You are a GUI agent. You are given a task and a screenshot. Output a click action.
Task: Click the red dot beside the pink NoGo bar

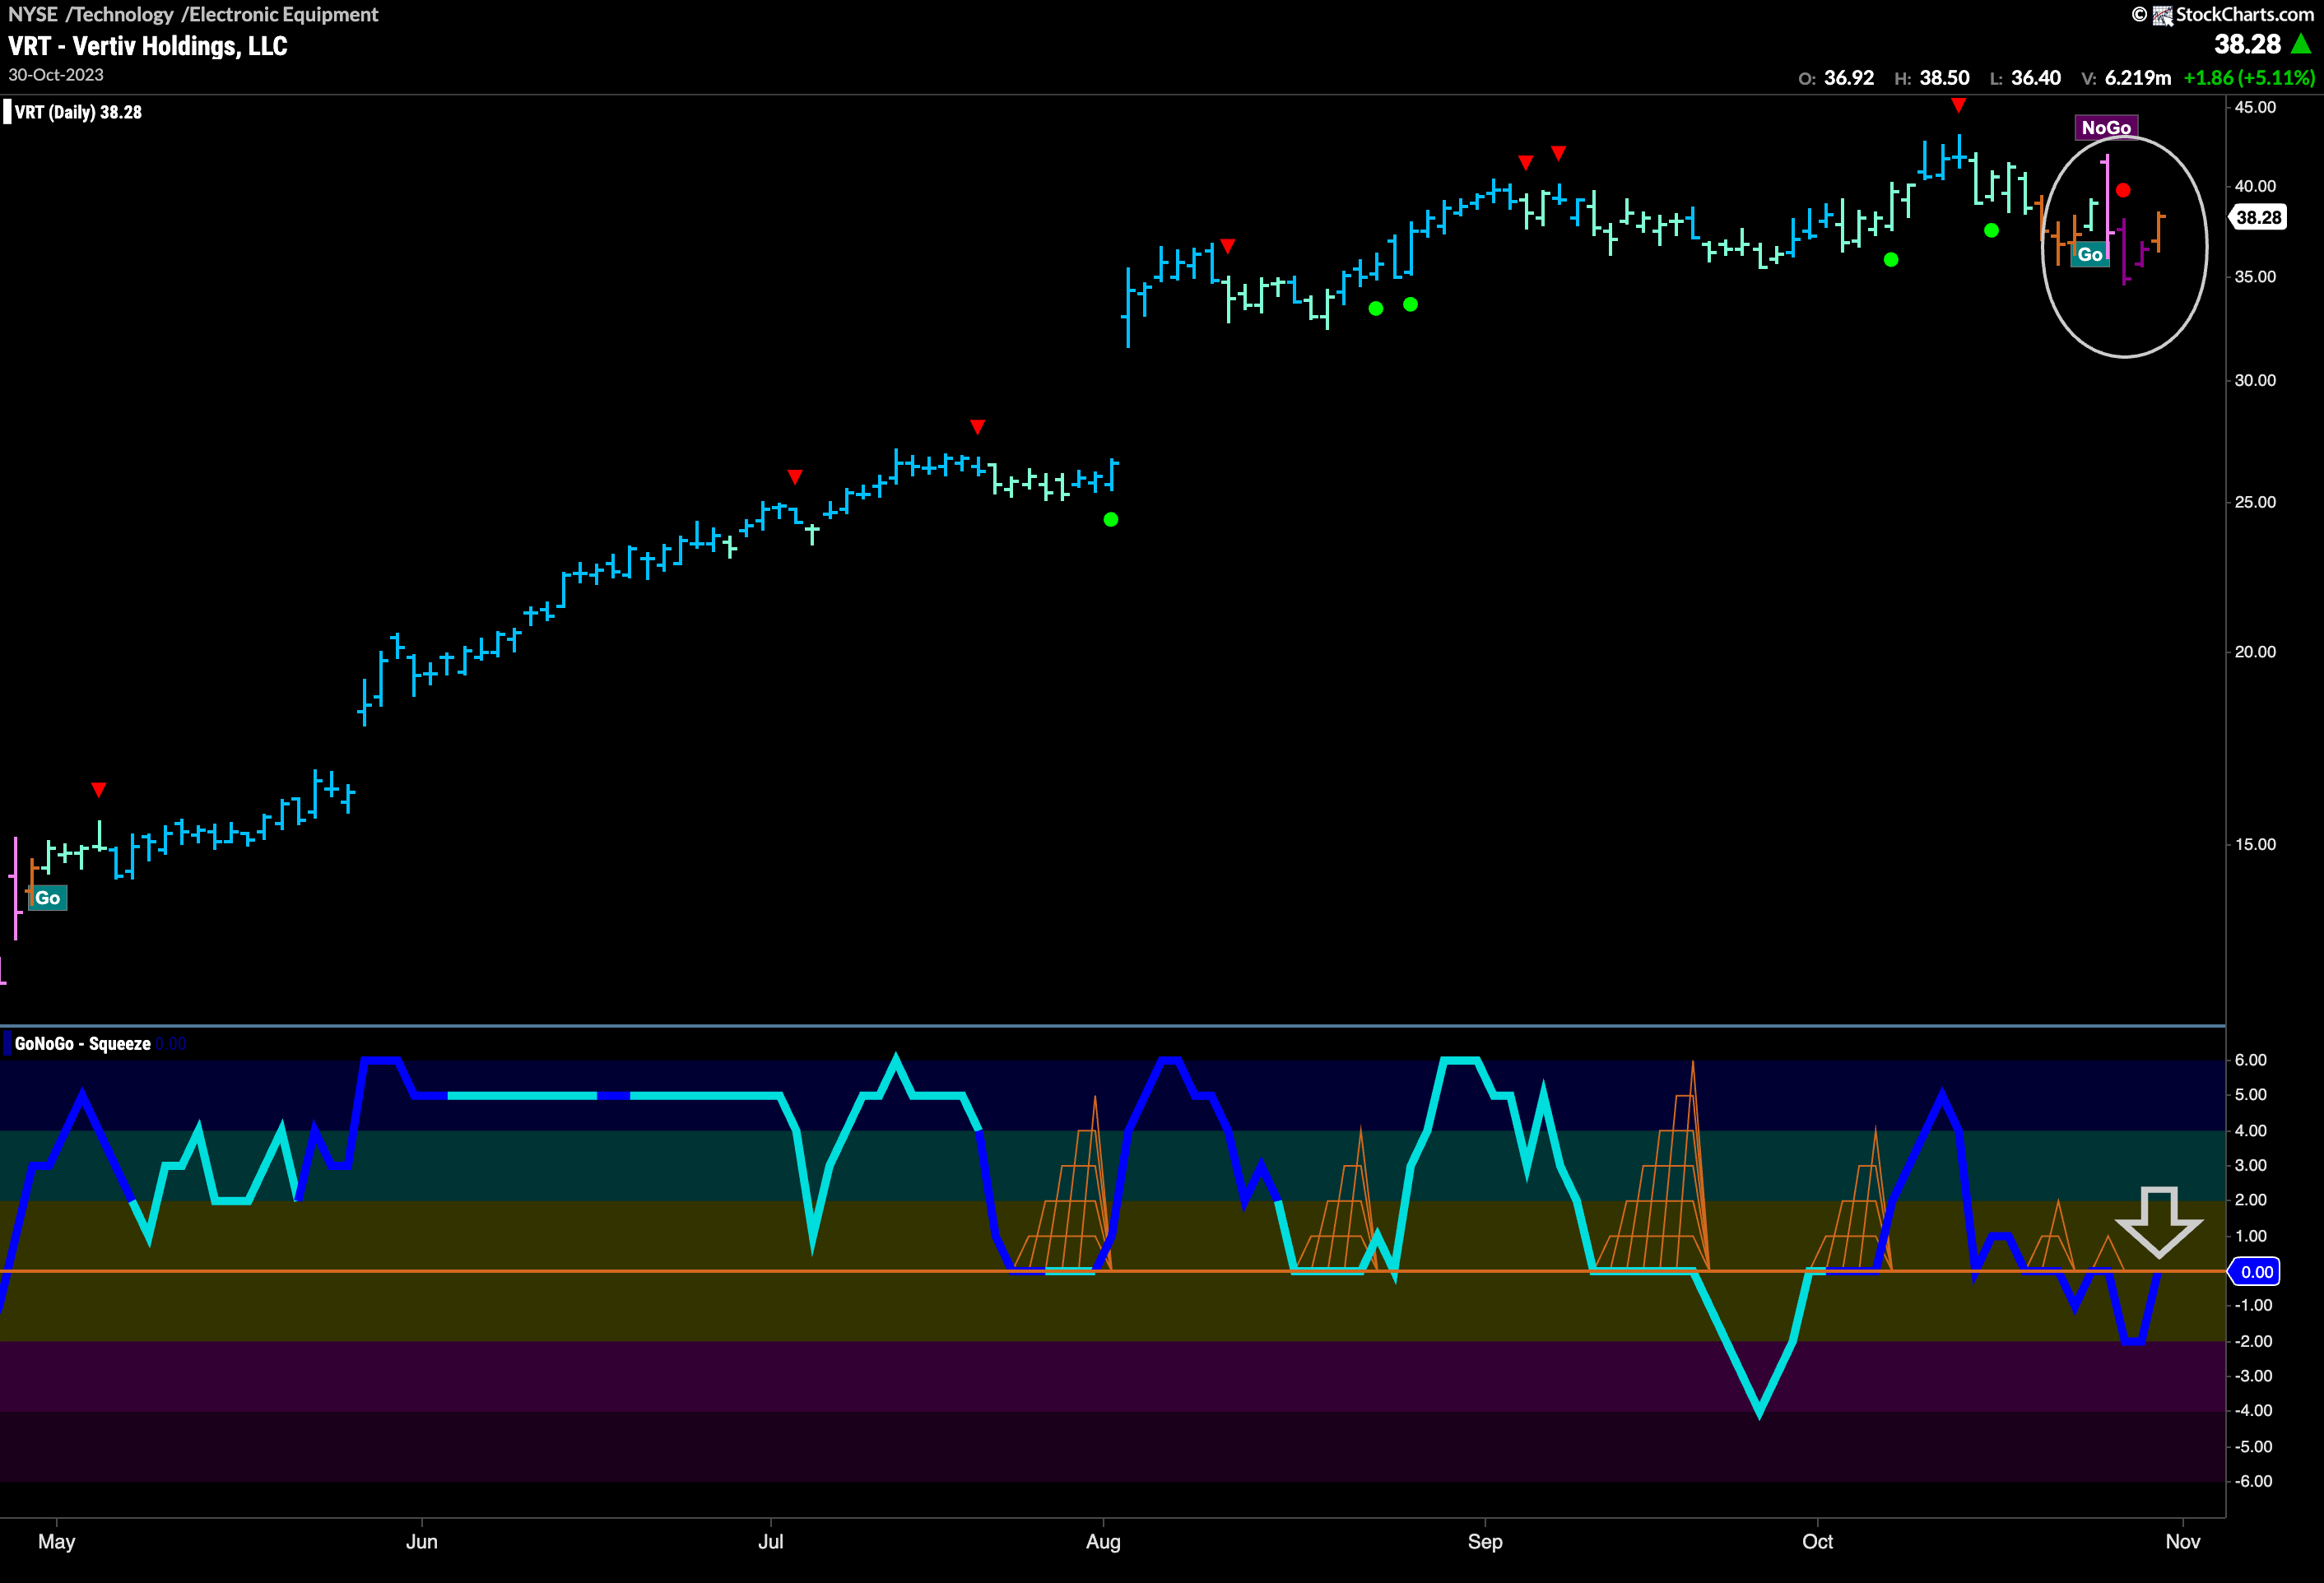click(2123, 190)
